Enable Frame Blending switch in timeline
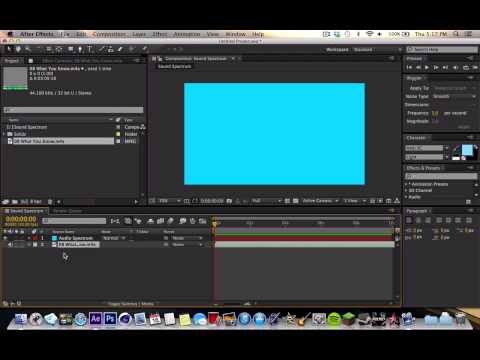The image size is (480, 360). click(160, 221)
